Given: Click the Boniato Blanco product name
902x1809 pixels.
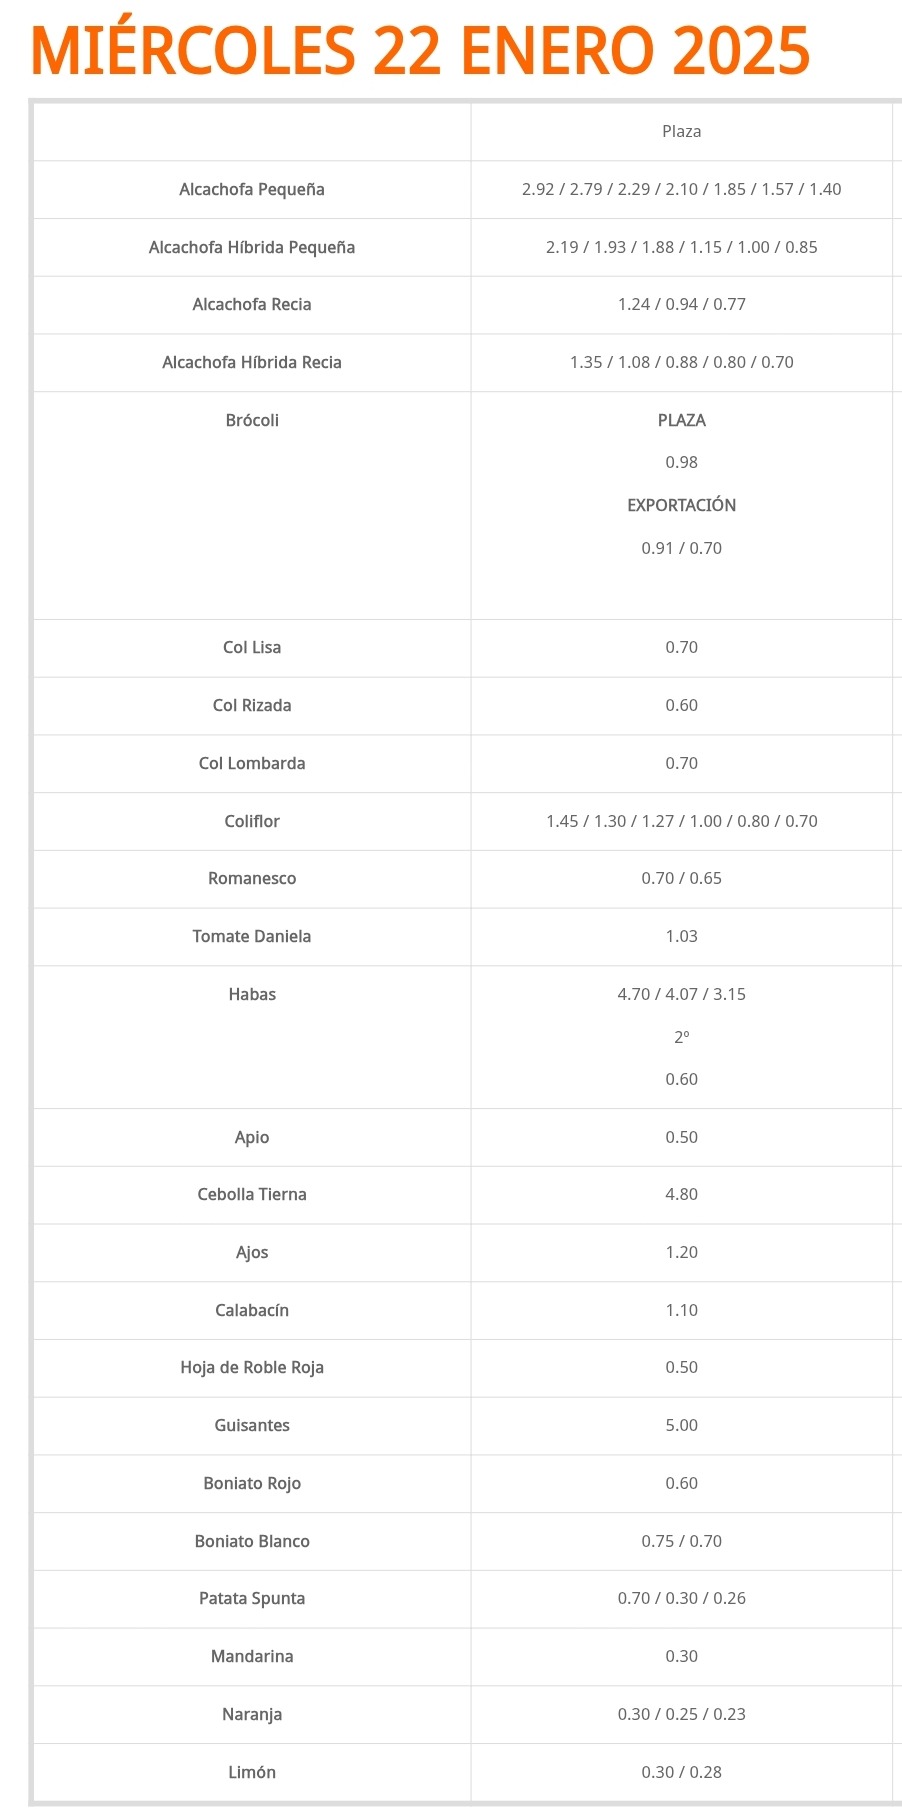Looking at the screenshot, I should pyautogui.click(x=252, y=1541).
